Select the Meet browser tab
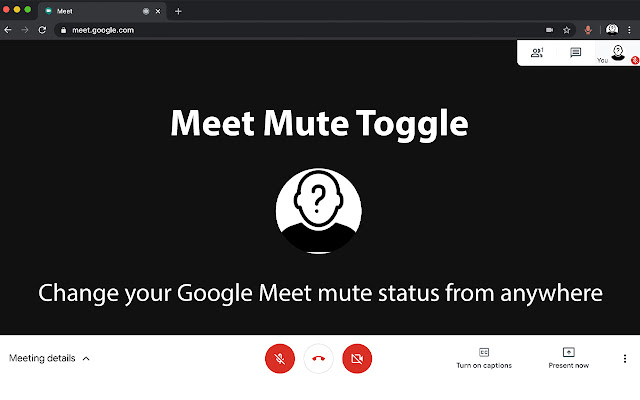Screen dimensions: 640x400 (x=102, y=11)
